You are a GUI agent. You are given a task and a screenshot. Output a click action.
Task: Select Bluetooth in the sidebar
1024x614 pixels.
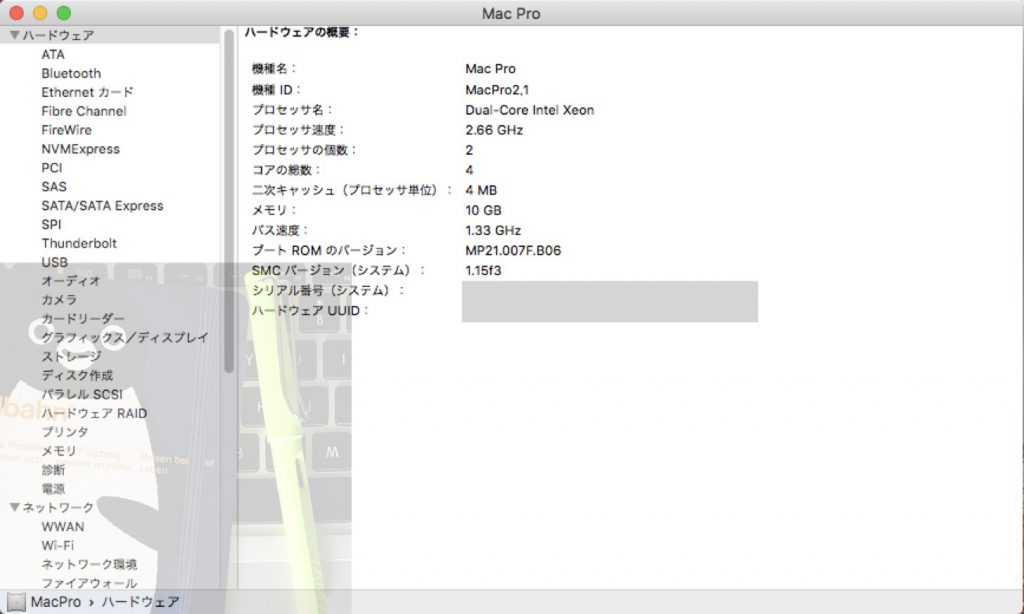(x=71, y=73)
